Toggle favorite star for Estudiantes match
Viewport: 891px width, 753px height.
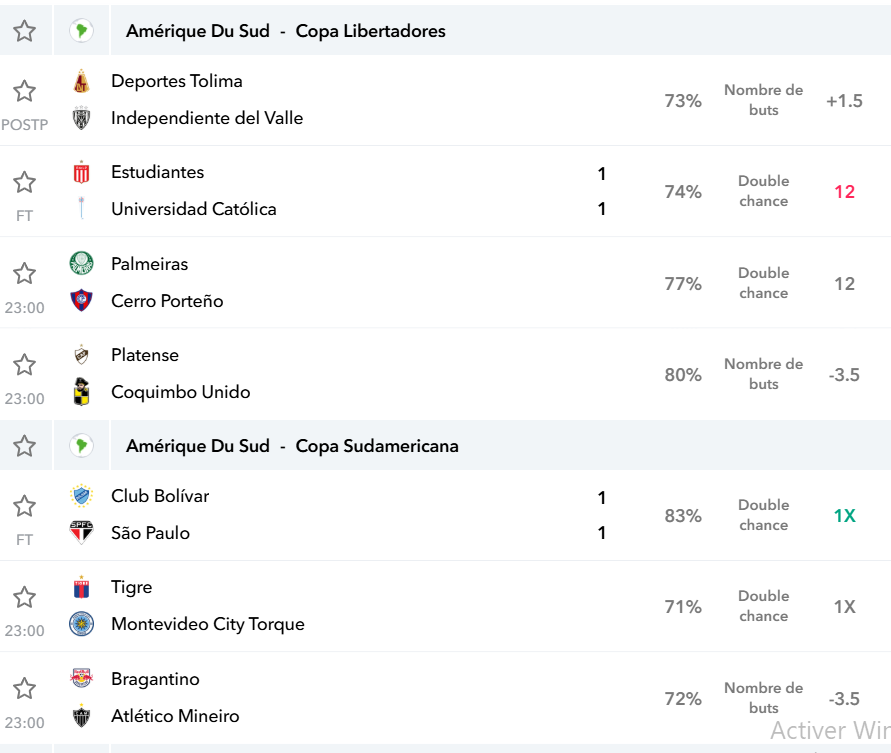click(24, 182)
